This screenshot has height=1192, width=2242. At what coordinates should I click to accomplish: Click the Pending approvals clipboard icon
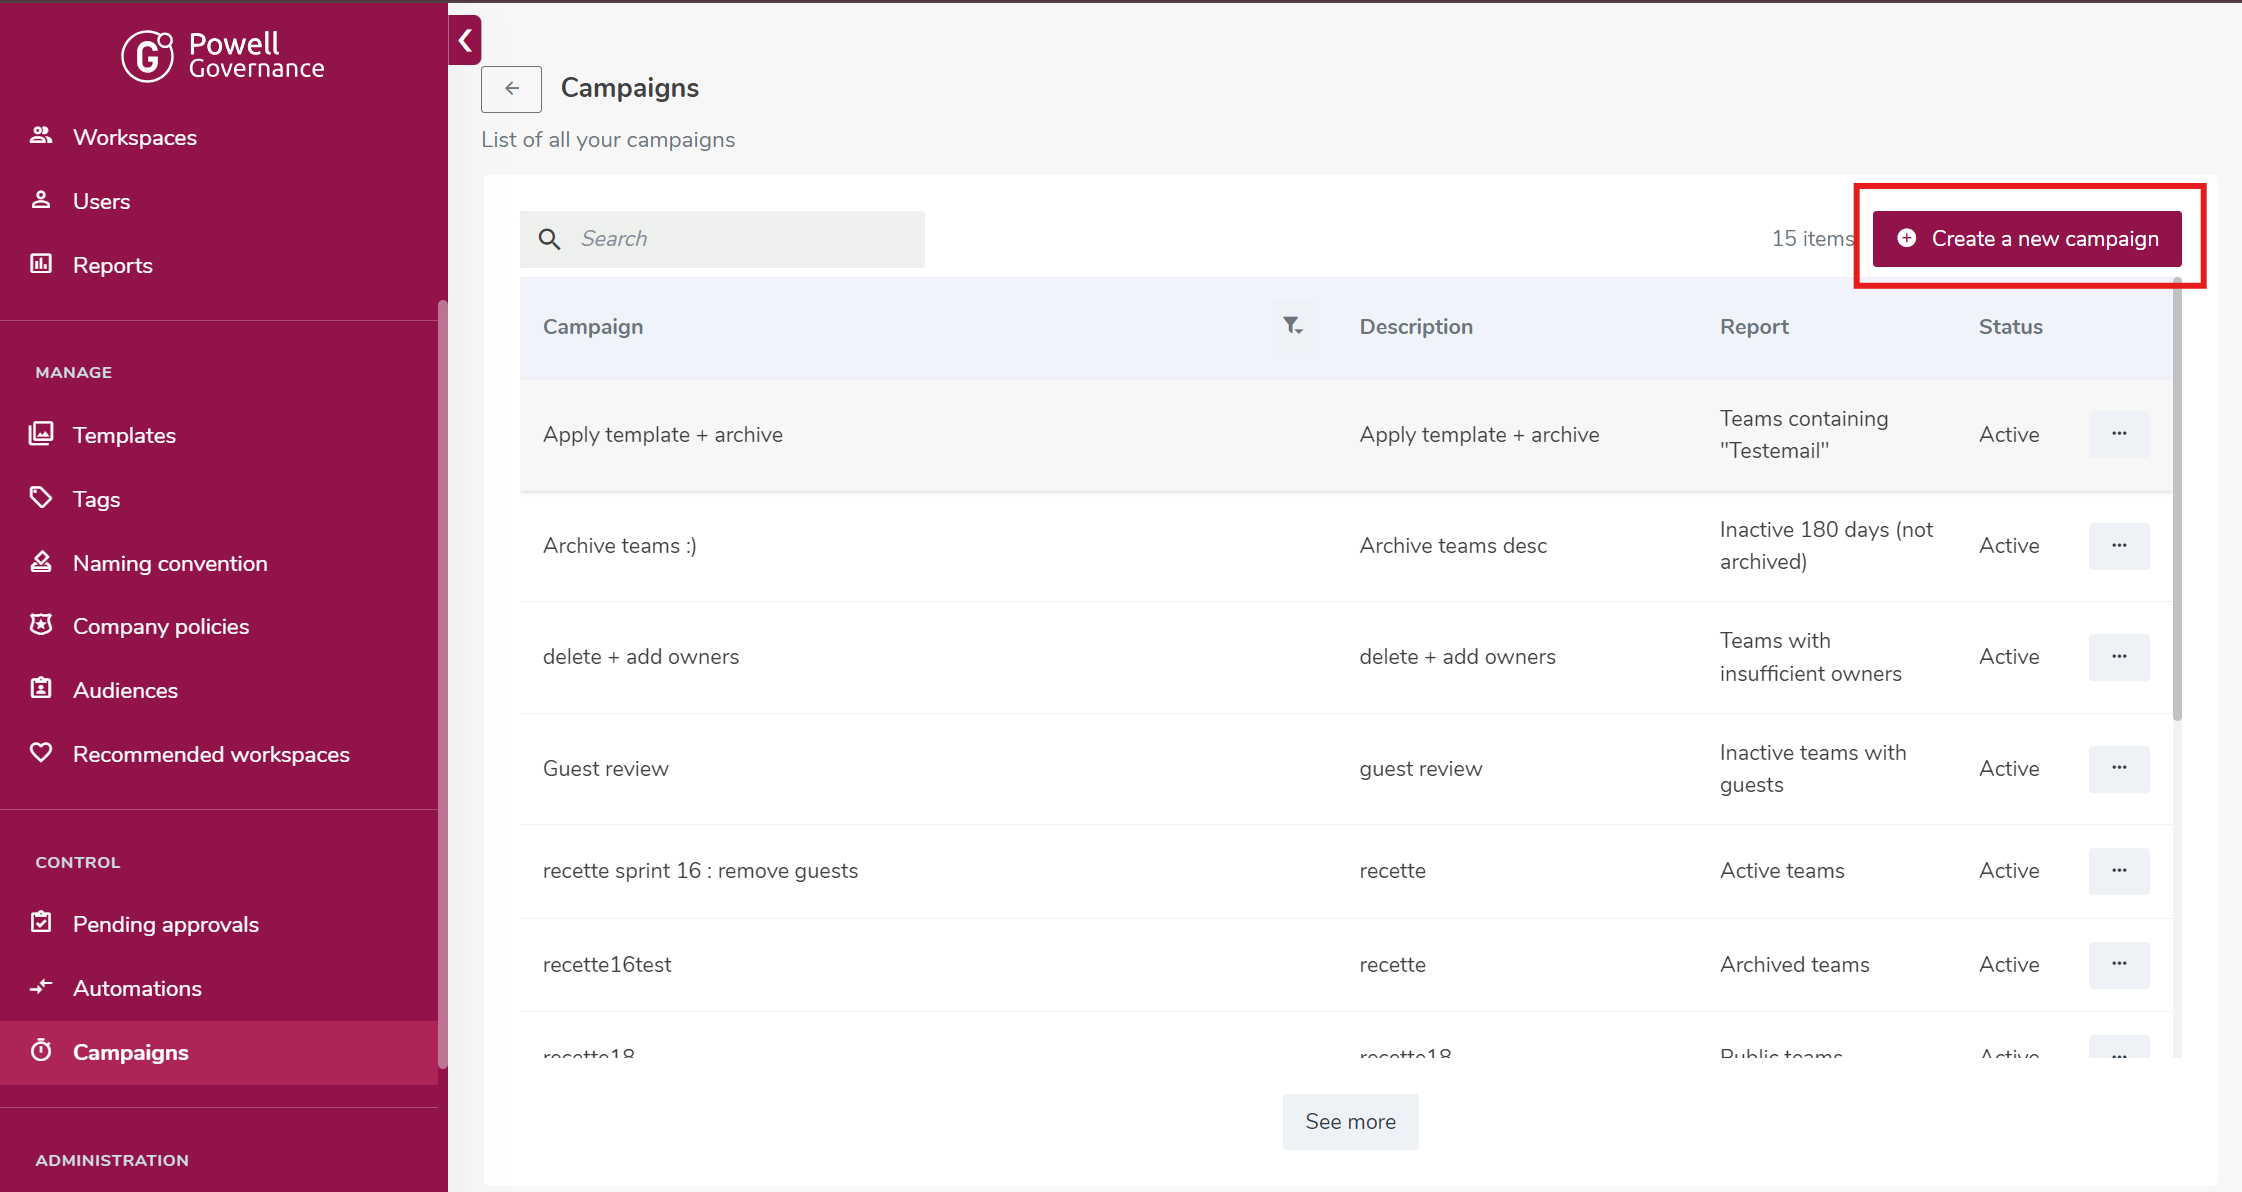pyautogui.click(x=41, y=923)
